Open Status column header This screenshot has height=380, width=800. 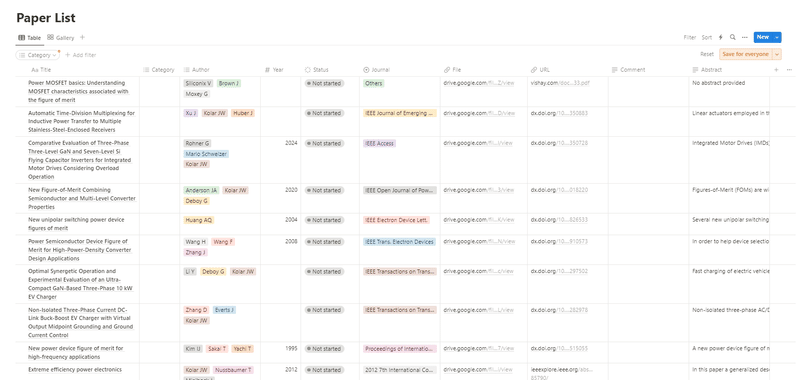click(316, 70)
